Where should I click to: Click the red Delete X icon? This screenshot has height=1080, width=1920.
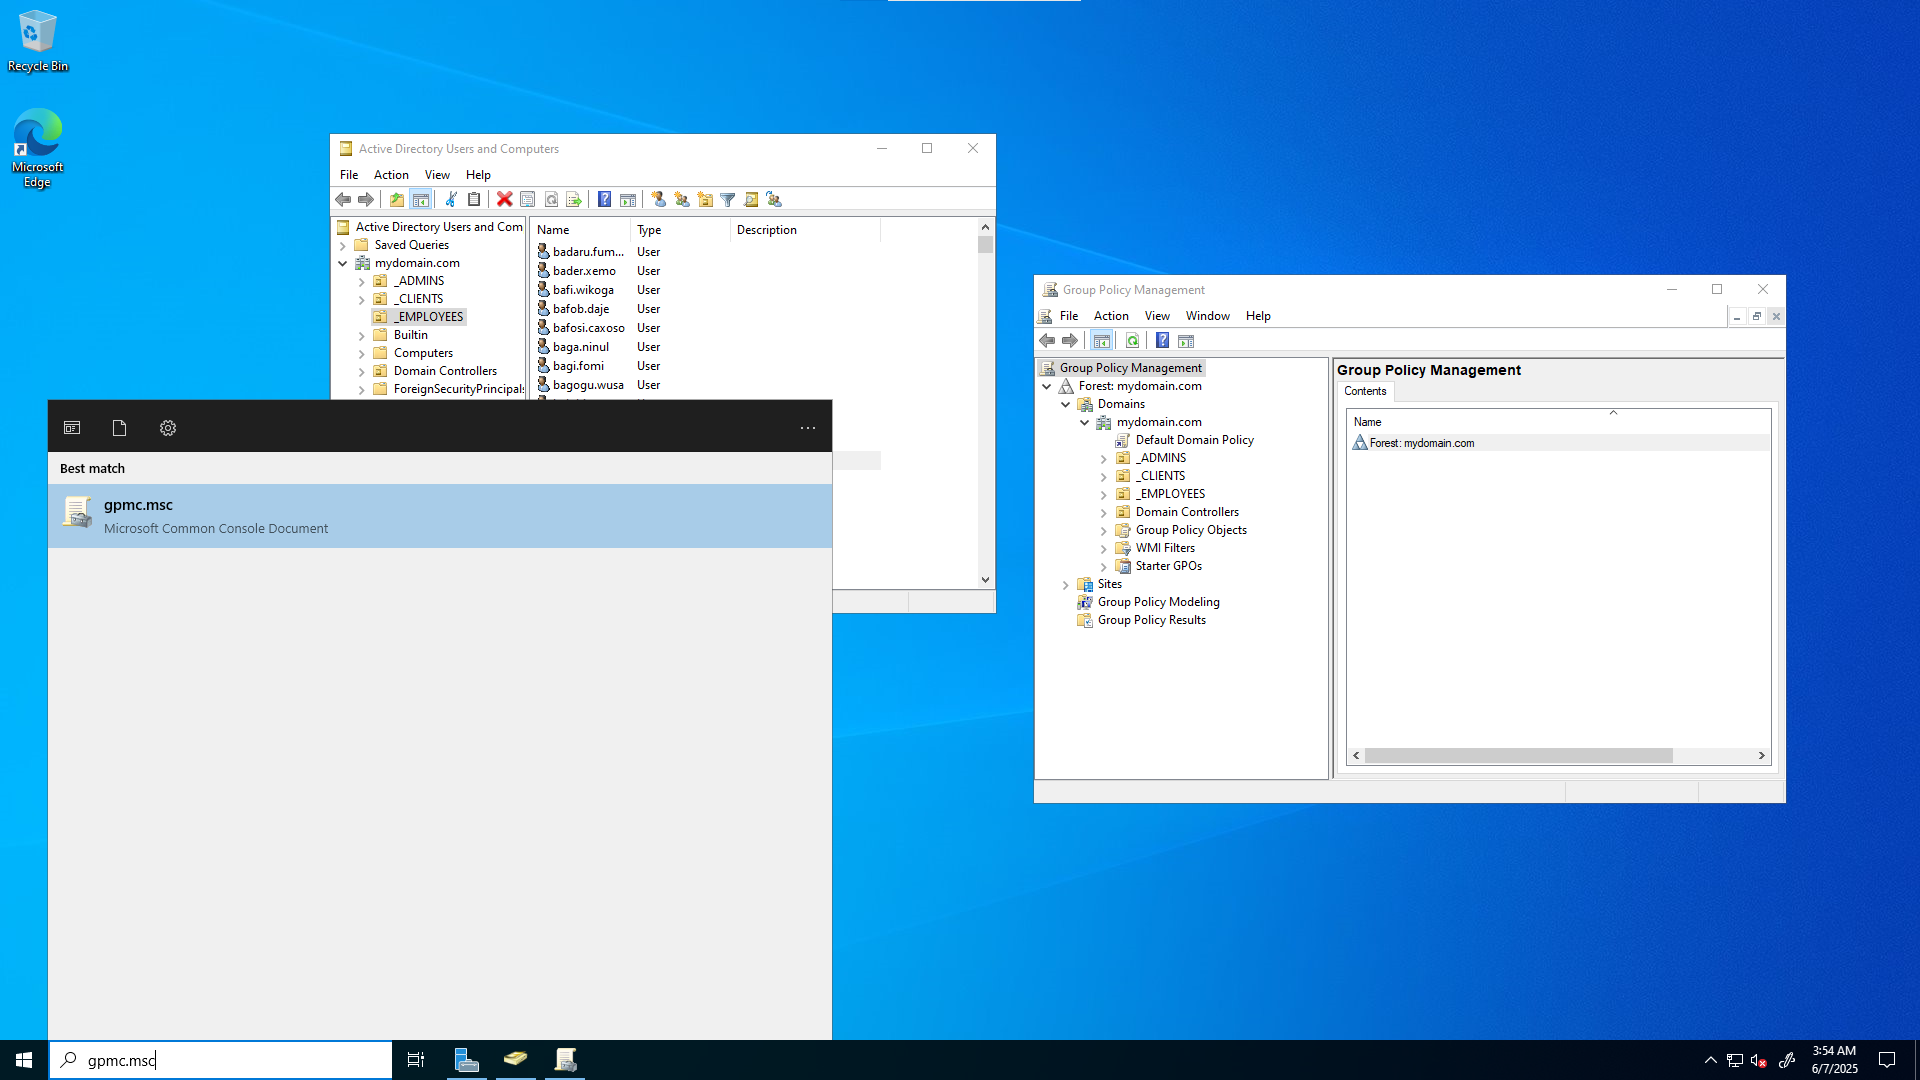pos(505,200)
